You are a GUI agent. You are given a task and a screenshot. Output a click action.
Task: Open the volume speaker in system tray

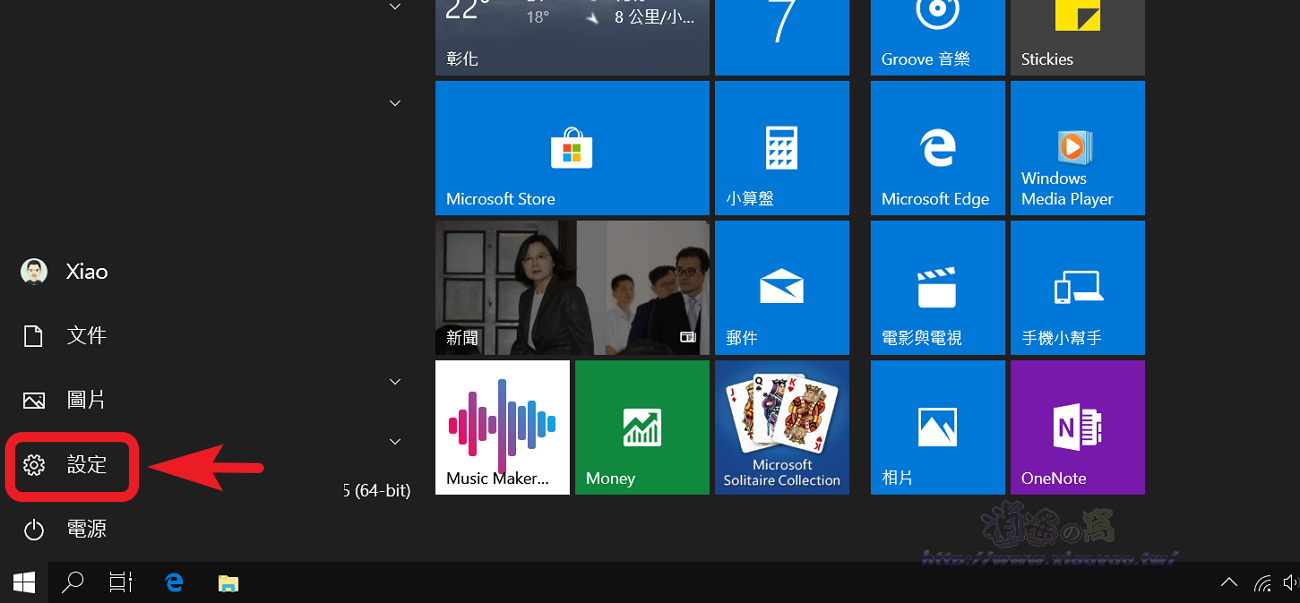click(1290, 583)
